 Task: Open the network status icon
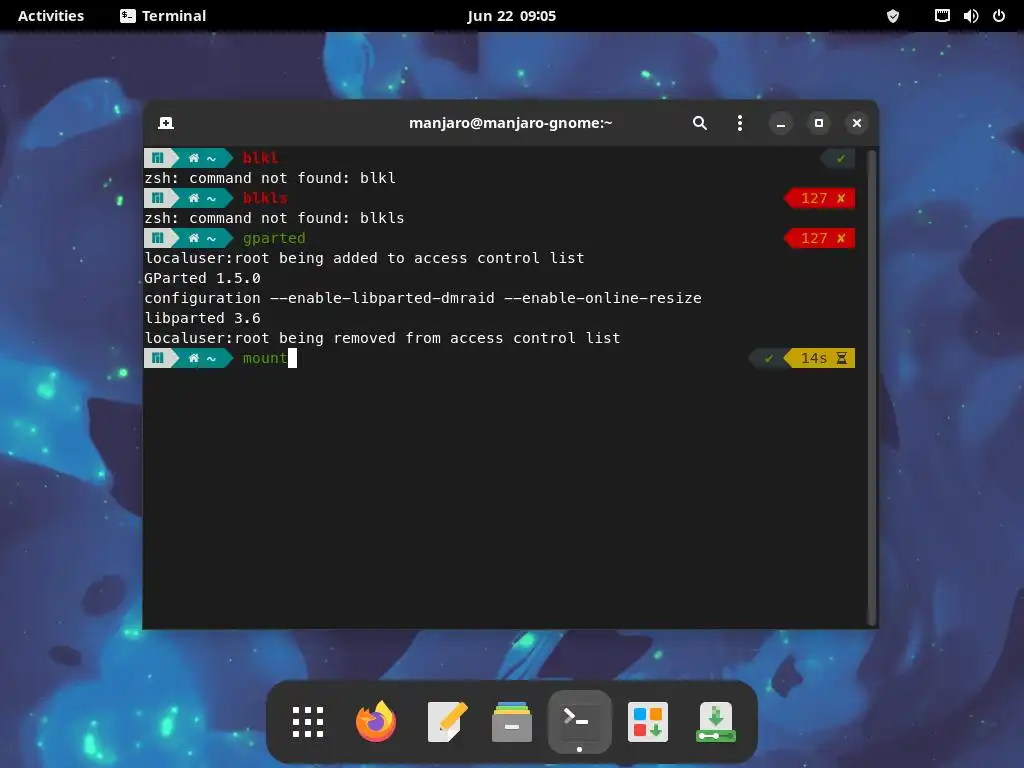click(942, 16)
